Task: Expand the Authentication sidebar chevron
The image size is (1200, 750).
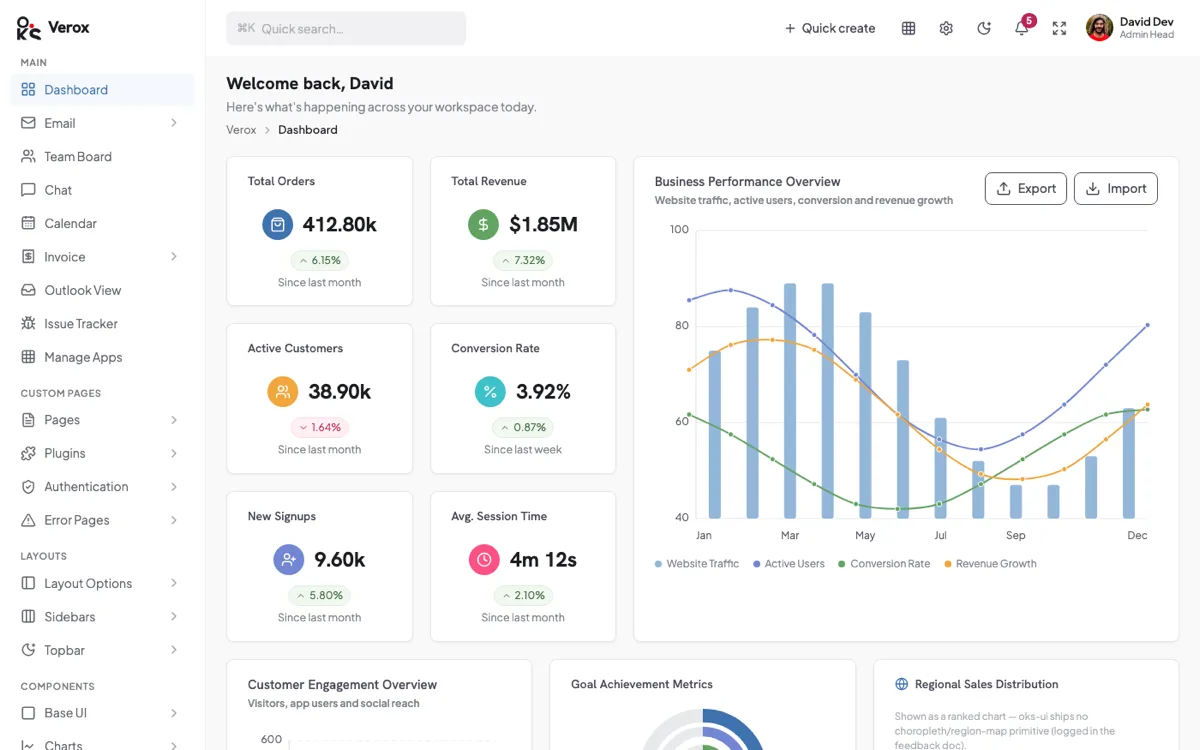Action: click(174, 487)
